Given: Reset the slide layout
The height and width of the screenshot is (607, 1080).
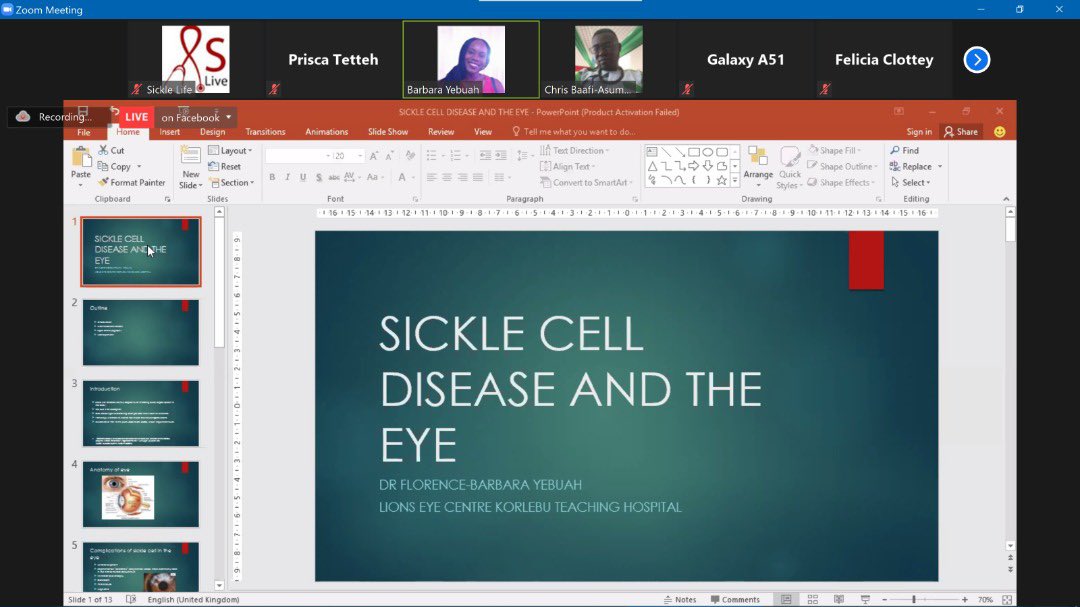Looking at the screenshot, I should coord(225,166).
